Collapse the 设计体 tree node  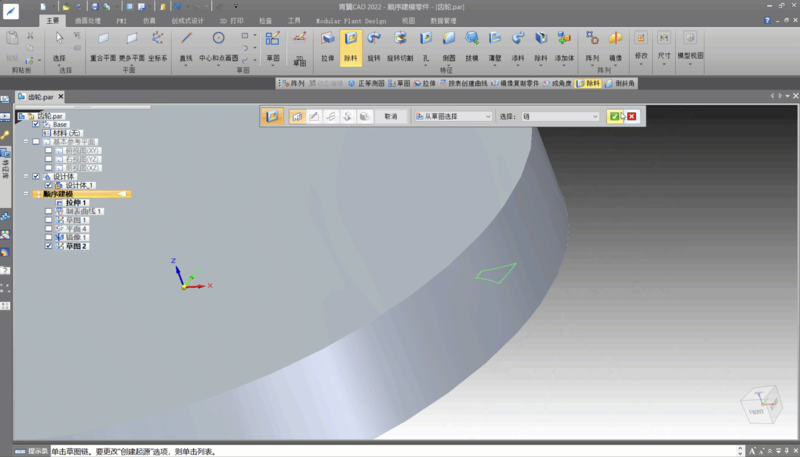coord(28,176)
